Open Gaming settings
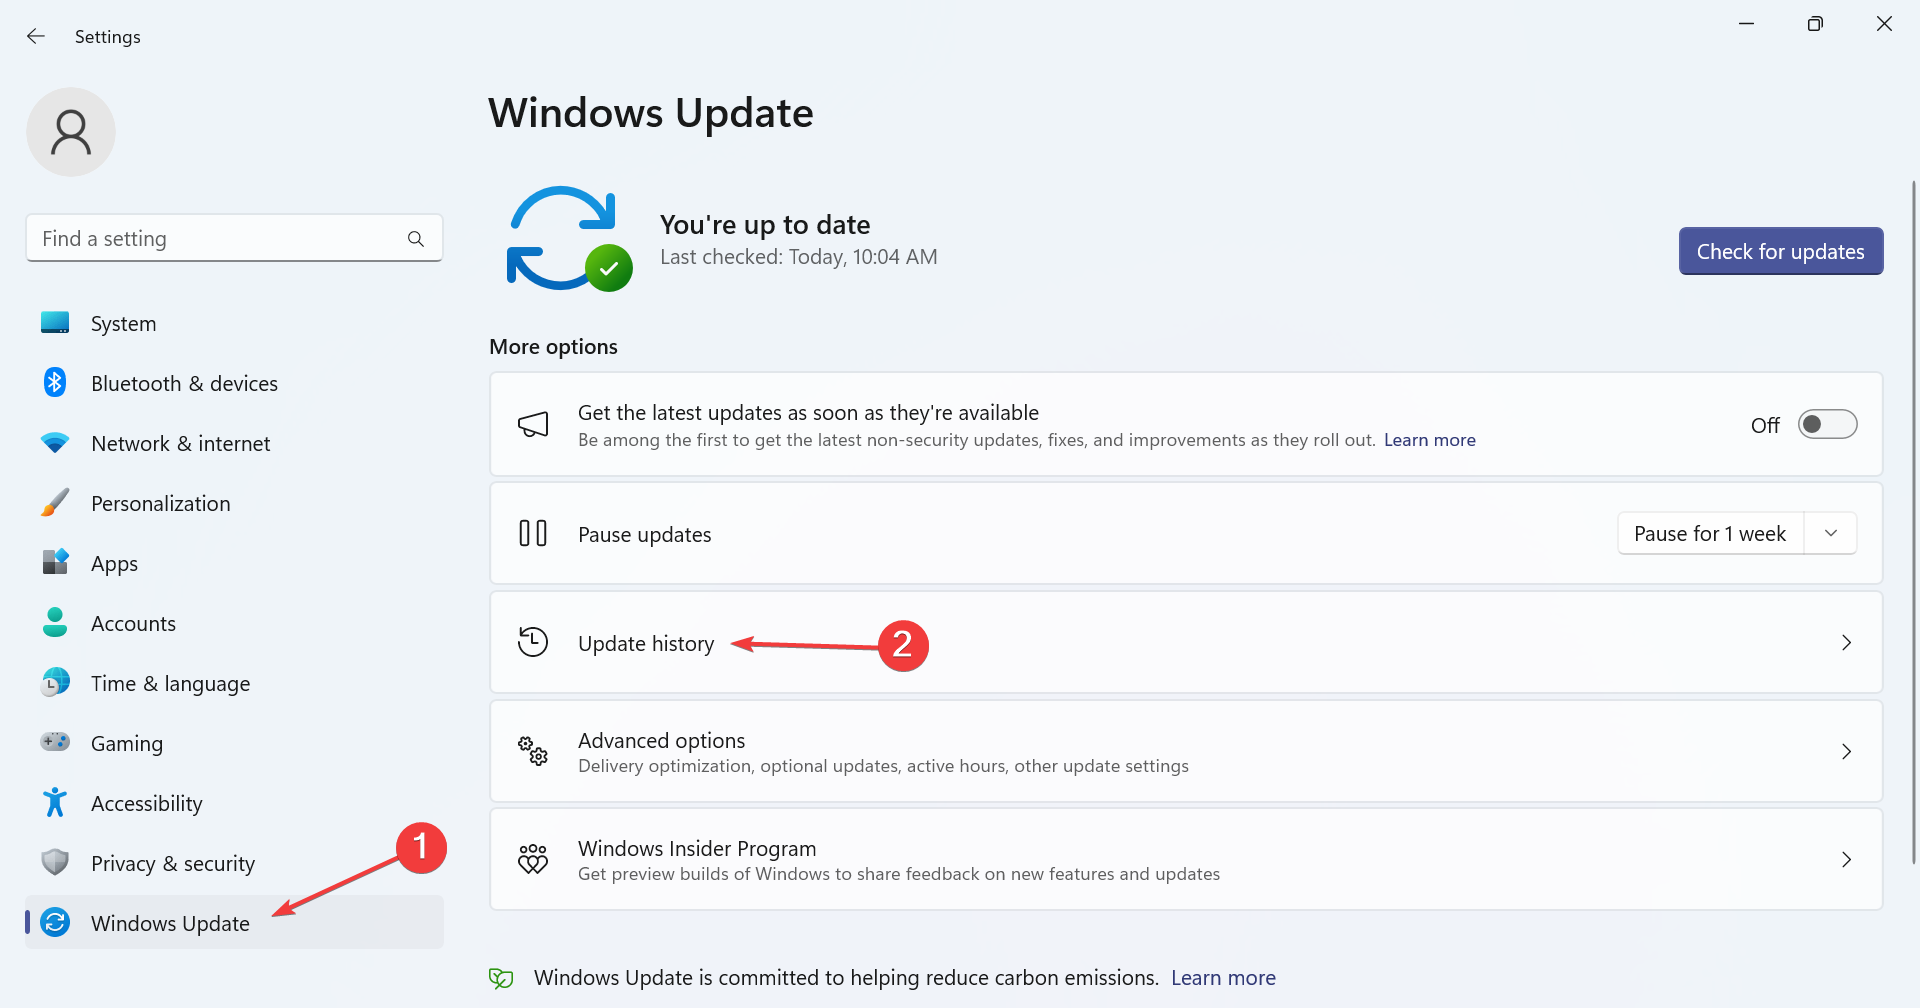The image size is (1920, 1008). pyautogui.click(x=234, y=743)
